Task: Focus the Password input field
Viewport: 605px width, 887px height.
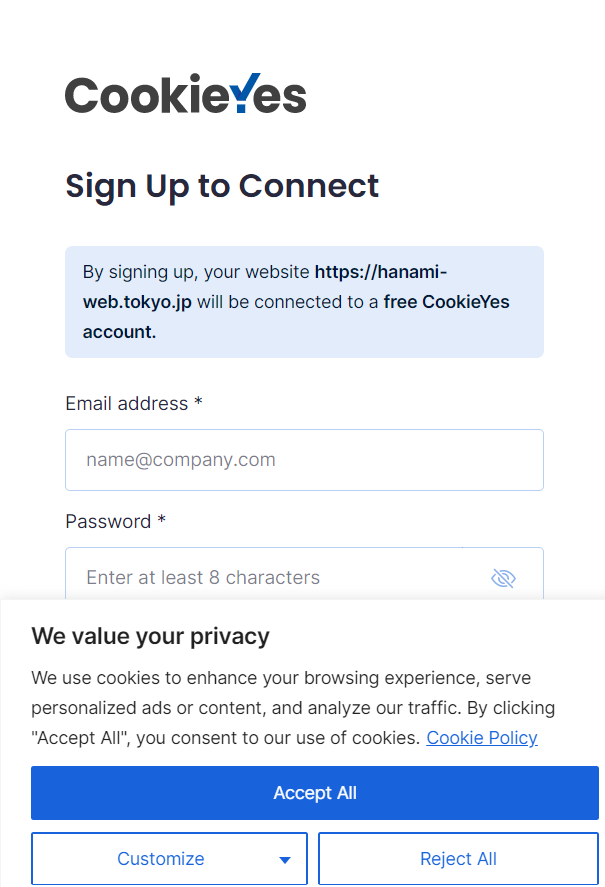Action: (x=280, y=577)
